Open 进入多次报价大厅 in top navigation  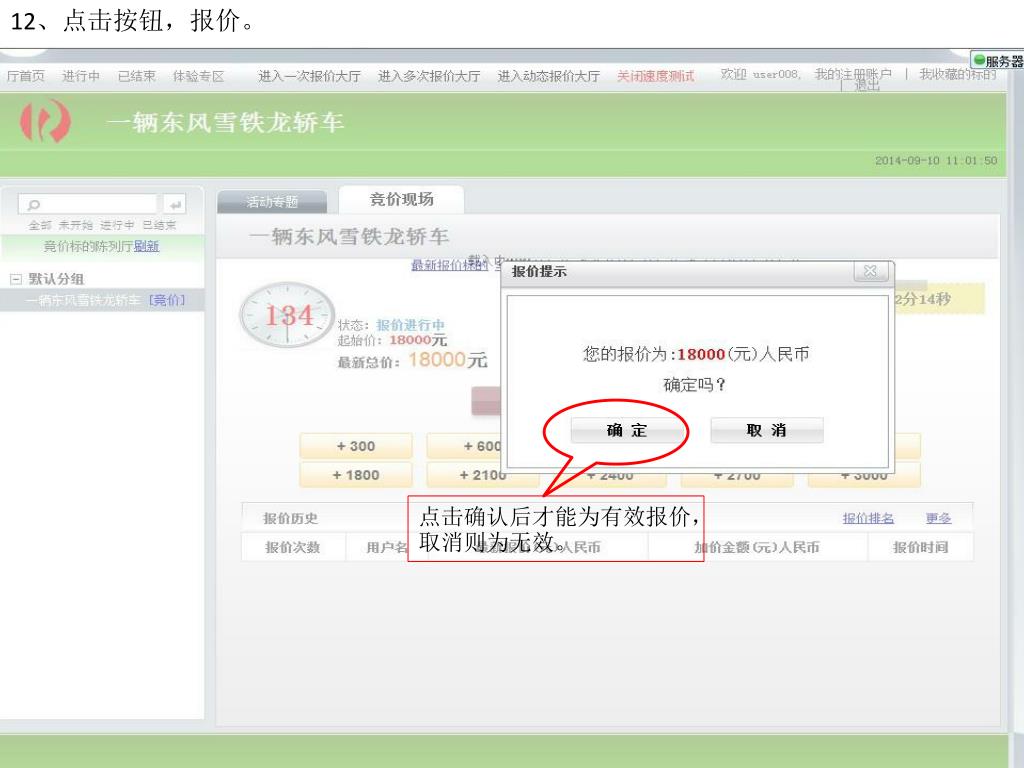(429, 76)
